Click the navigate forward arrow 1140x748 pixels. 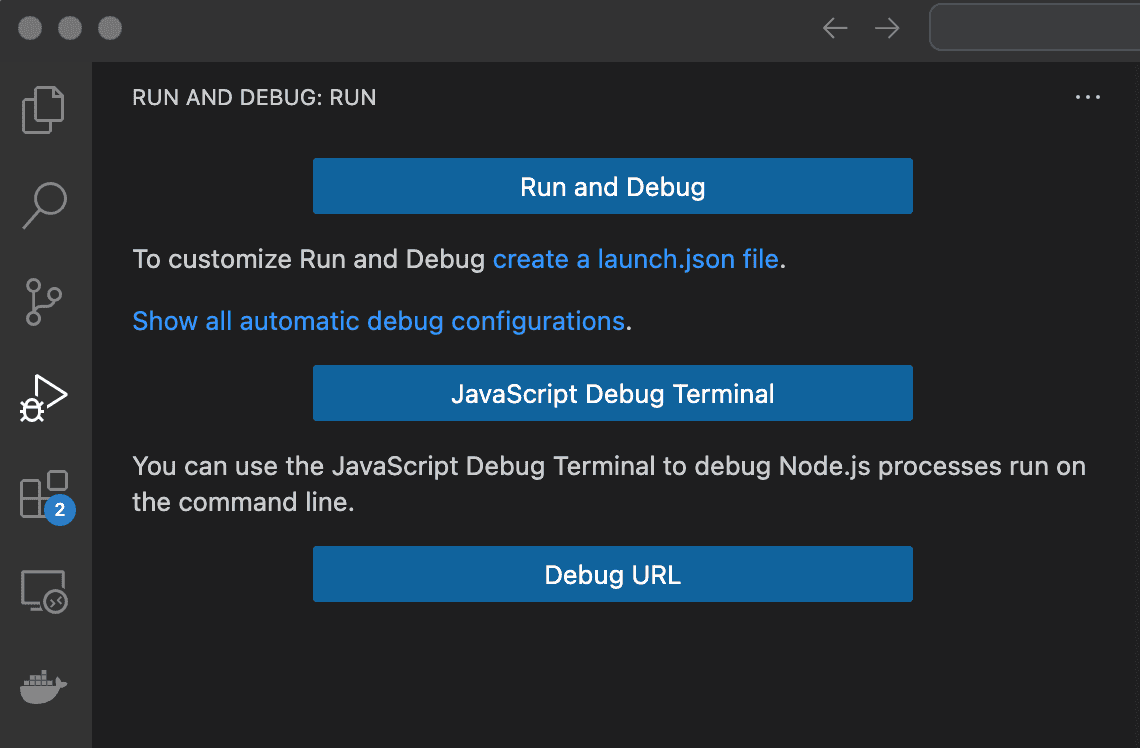pyautogui.click(x=886, y=28)
